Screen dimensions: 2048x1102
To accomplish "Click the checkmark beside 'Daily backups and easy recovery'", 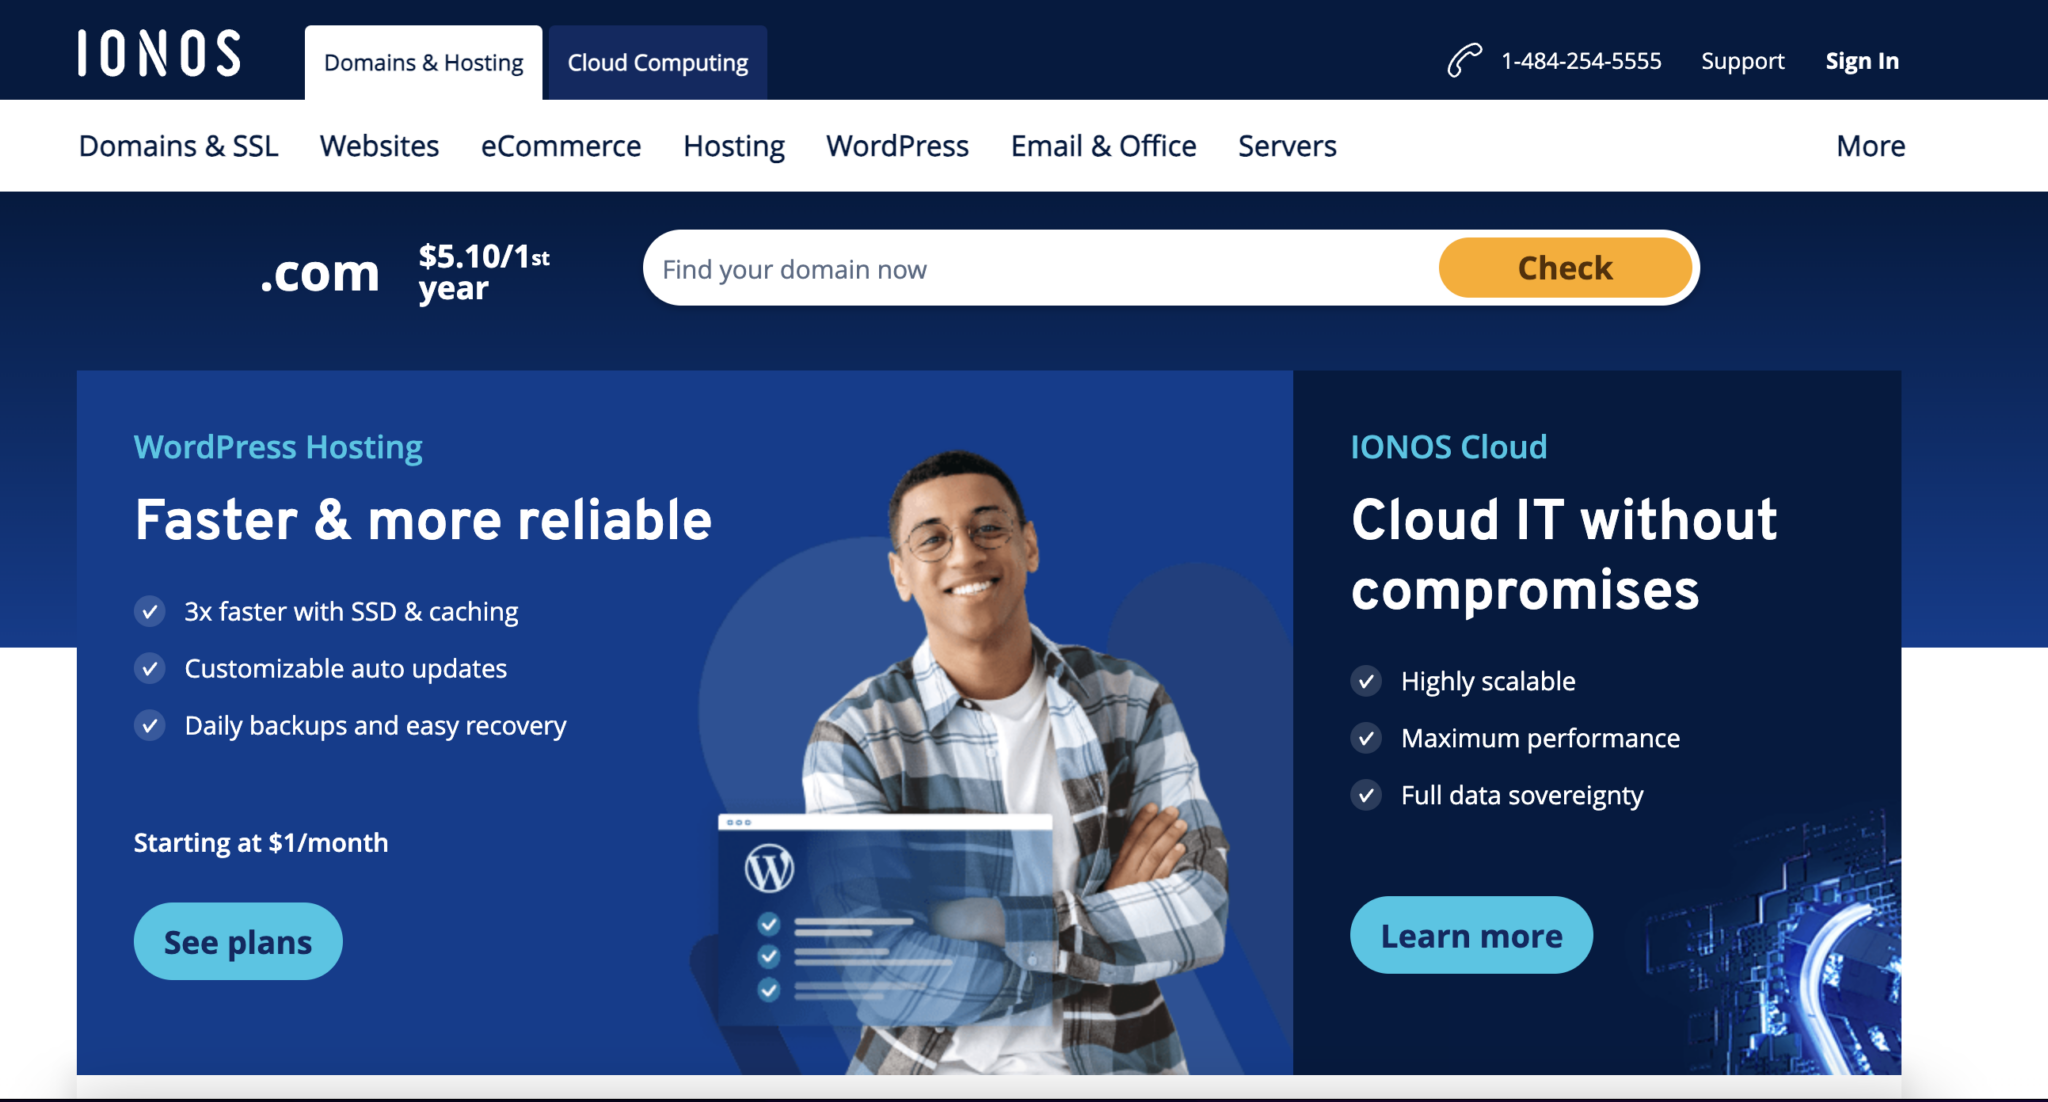I will coord(150,725).
